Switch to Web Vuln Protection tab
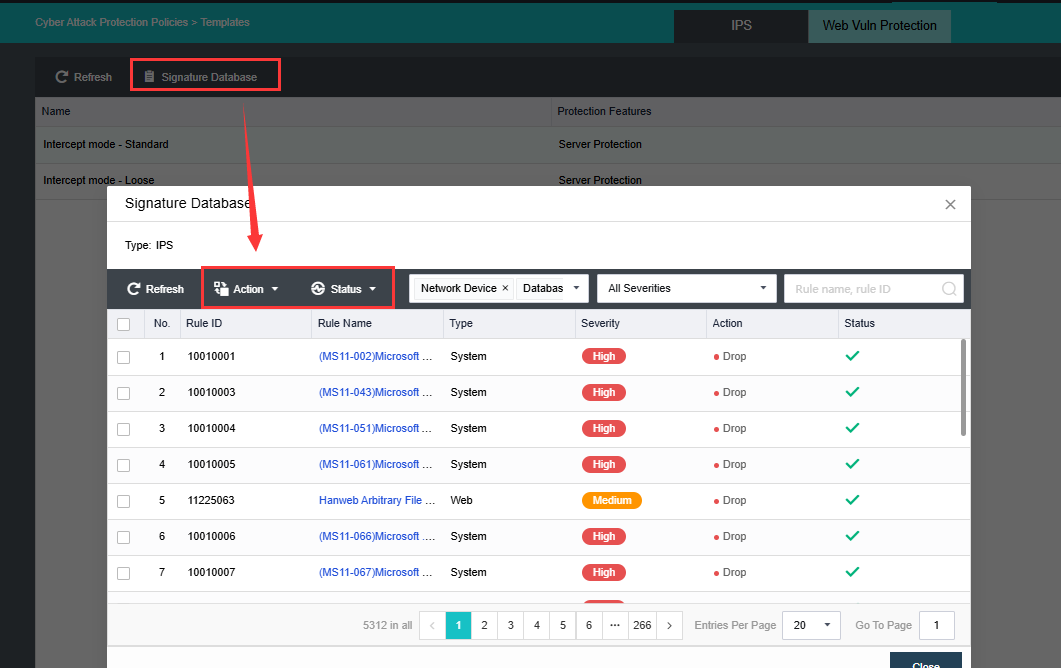Image resolution: width=1061 pixels, height=668 pixels. (x=879, y=26)
